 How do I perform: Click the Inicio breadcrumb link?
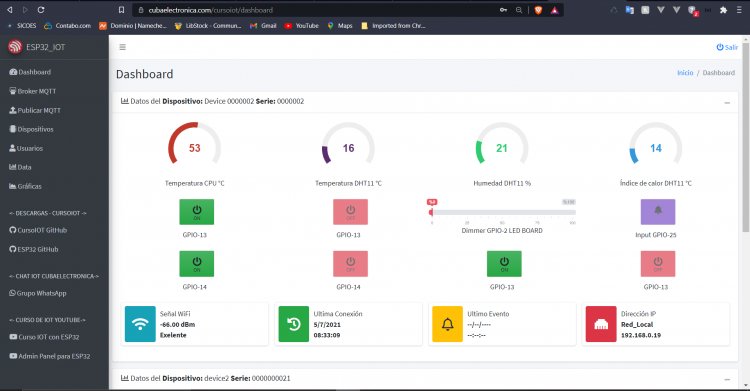tap(685, 73)
